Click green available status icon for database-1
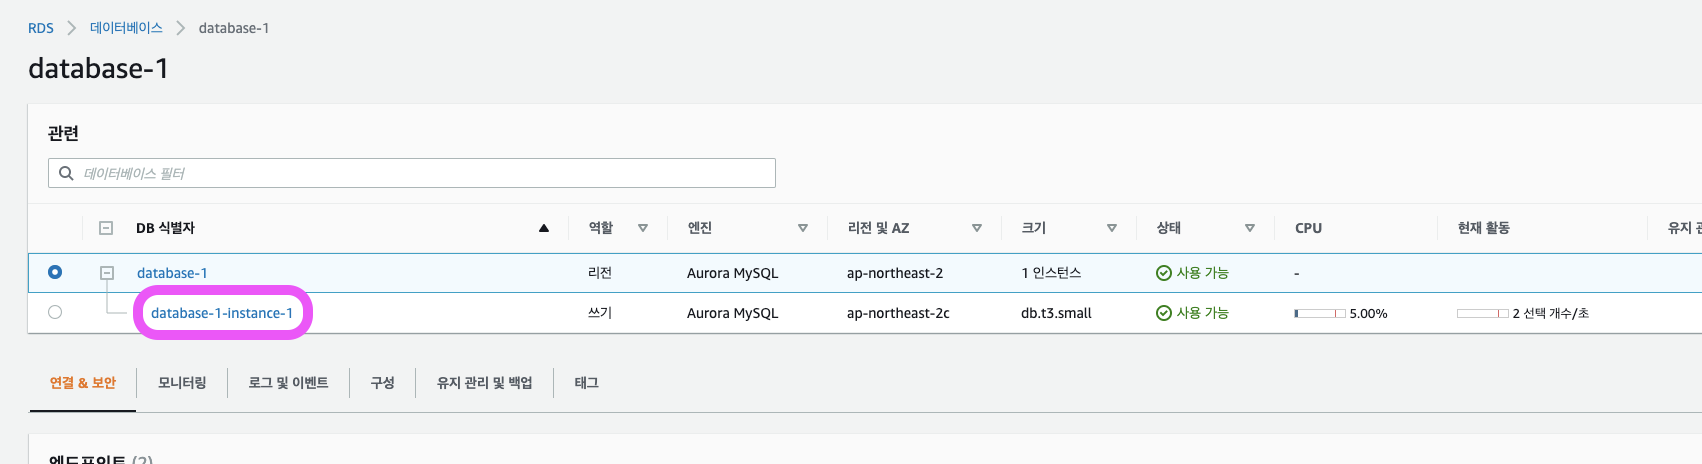The image size is (1702, 464). click(1163, 273)
